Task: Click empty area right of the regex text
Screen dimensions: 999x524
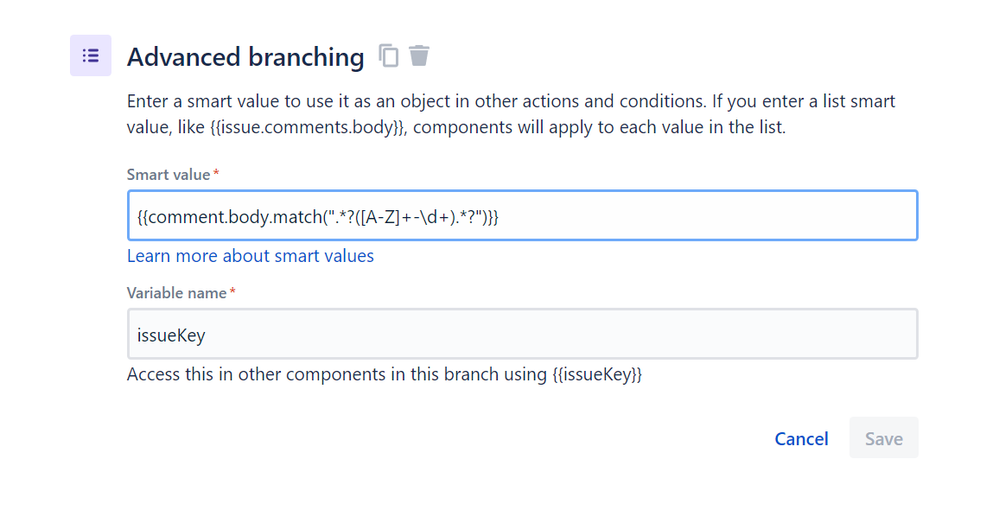Action: tap(707, 215)
